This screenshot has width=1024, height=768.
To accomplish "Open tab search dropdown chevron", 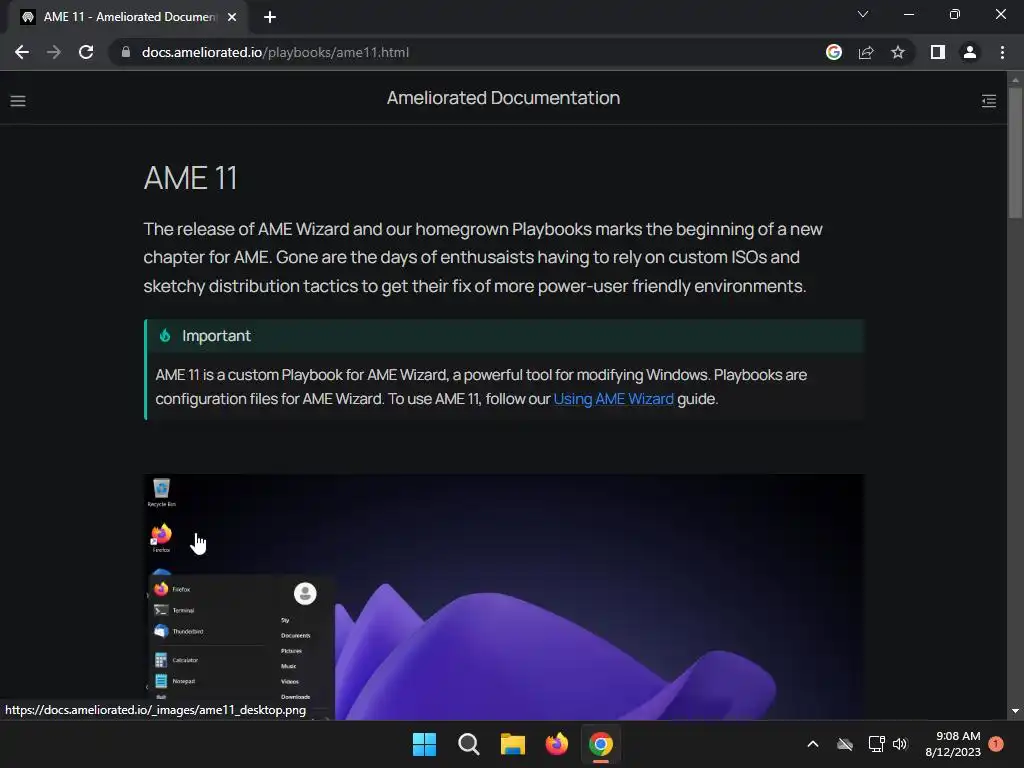I will pos(863,14).
